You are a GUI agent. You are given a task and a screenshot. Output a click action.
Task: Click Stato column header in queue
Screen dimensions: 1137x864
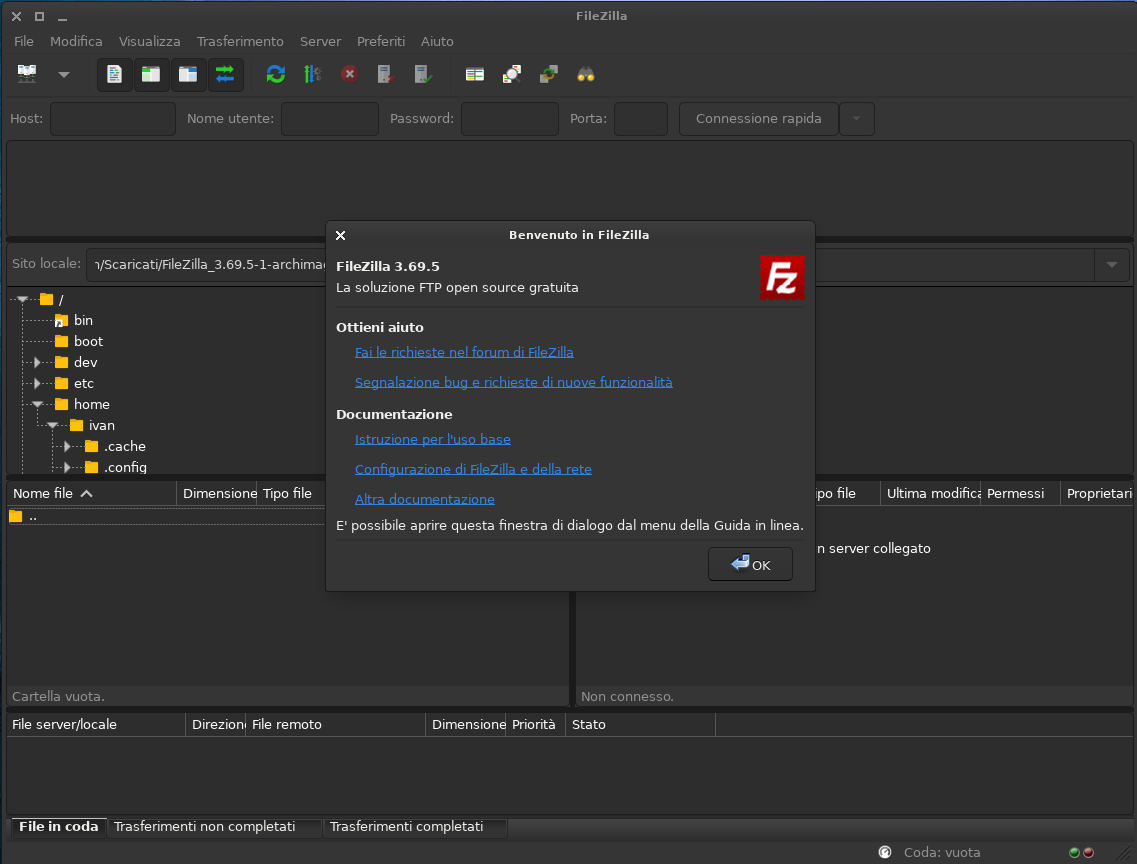tap(640, 725)
